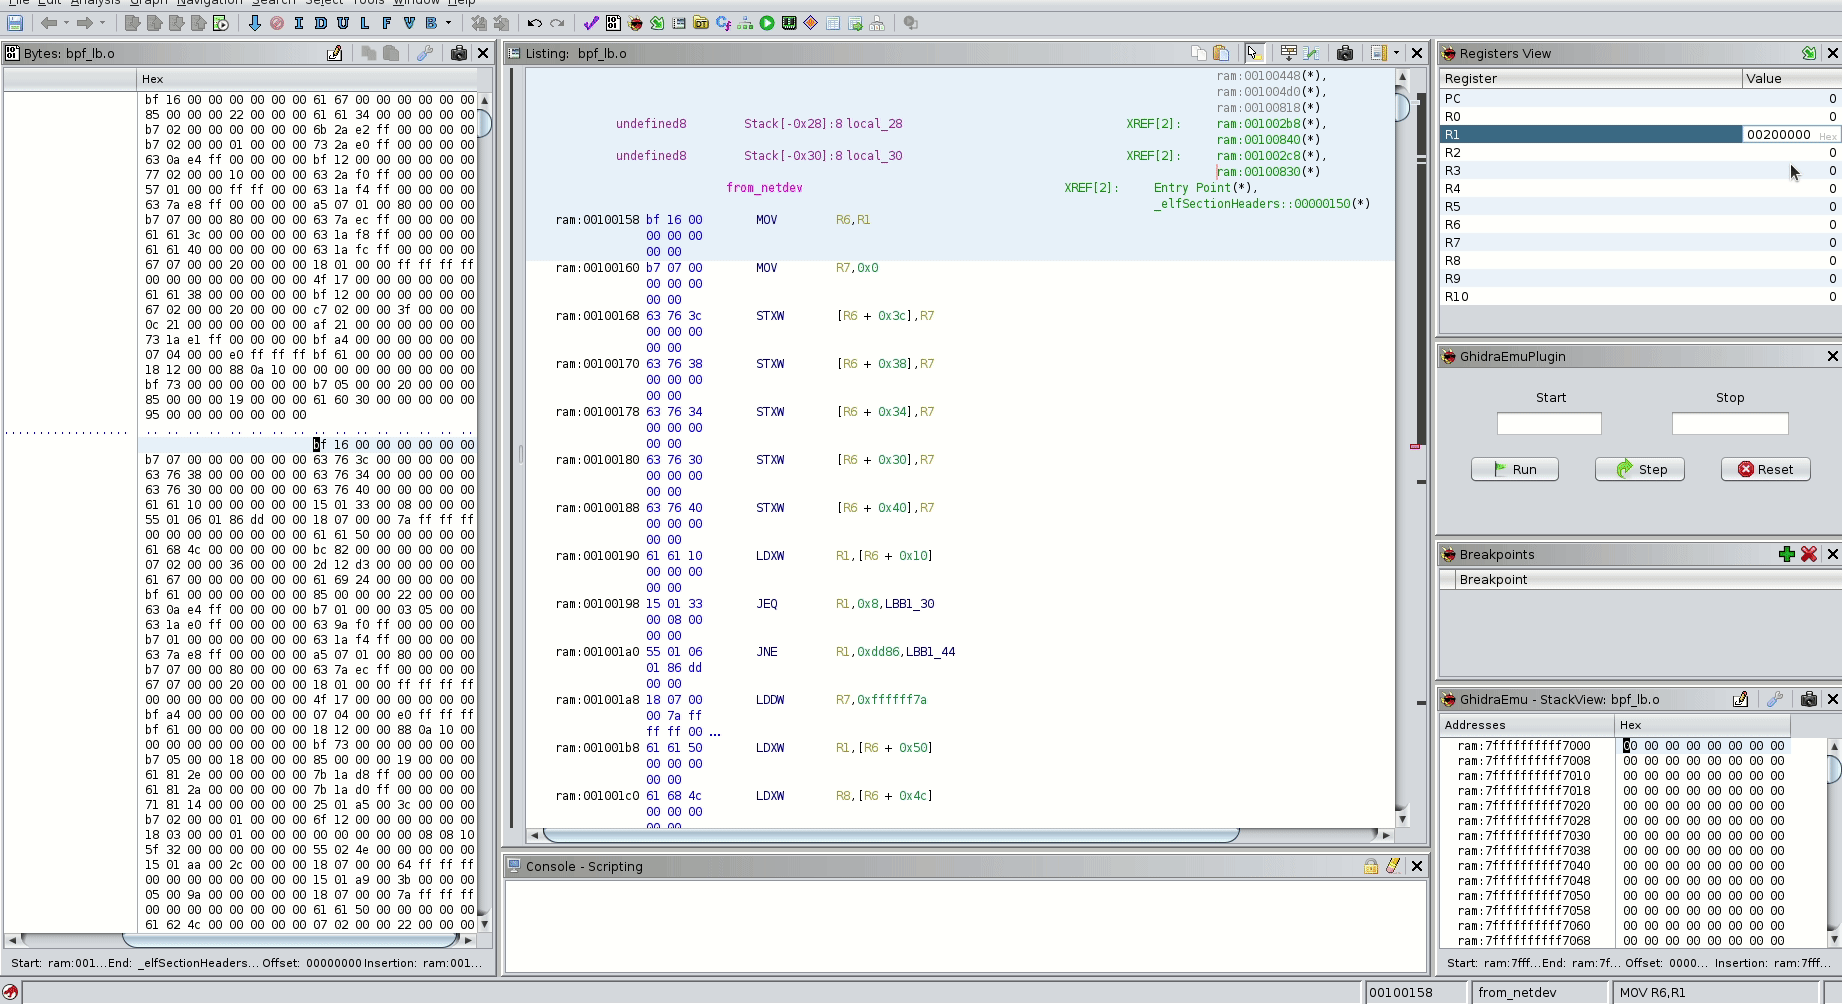
Task: Open the Listing layout dropdown arrow
Action: tap(1396, 53)
